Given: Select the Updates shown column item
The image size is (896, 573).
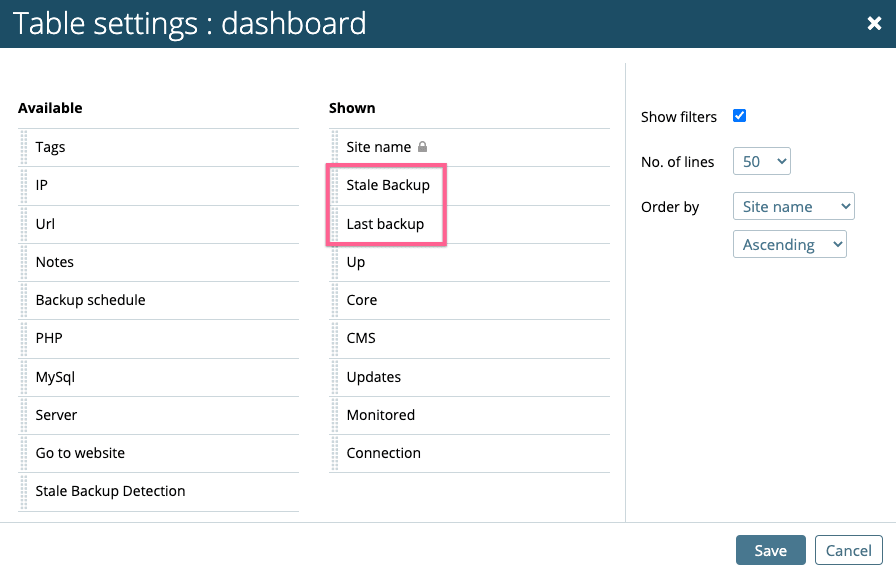Looking at the screenshot, I should 470,377.
